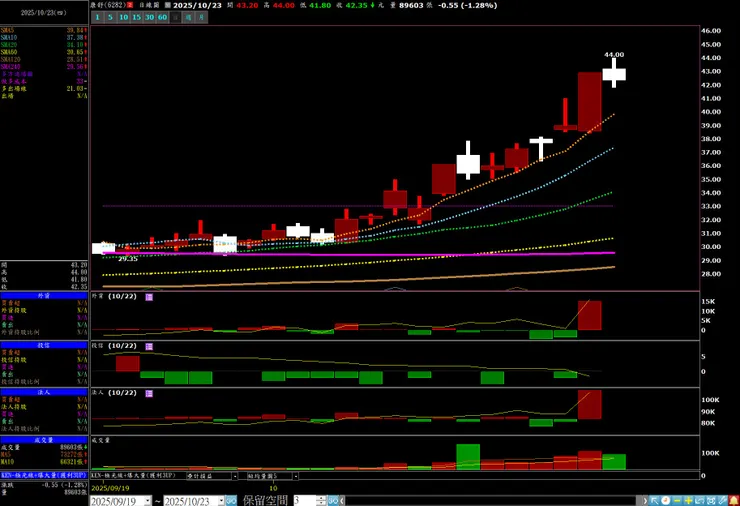Adjust the 保留空間 spinner arrows
Viewport: 740px width, 506px height.
(x=321, y=500)
